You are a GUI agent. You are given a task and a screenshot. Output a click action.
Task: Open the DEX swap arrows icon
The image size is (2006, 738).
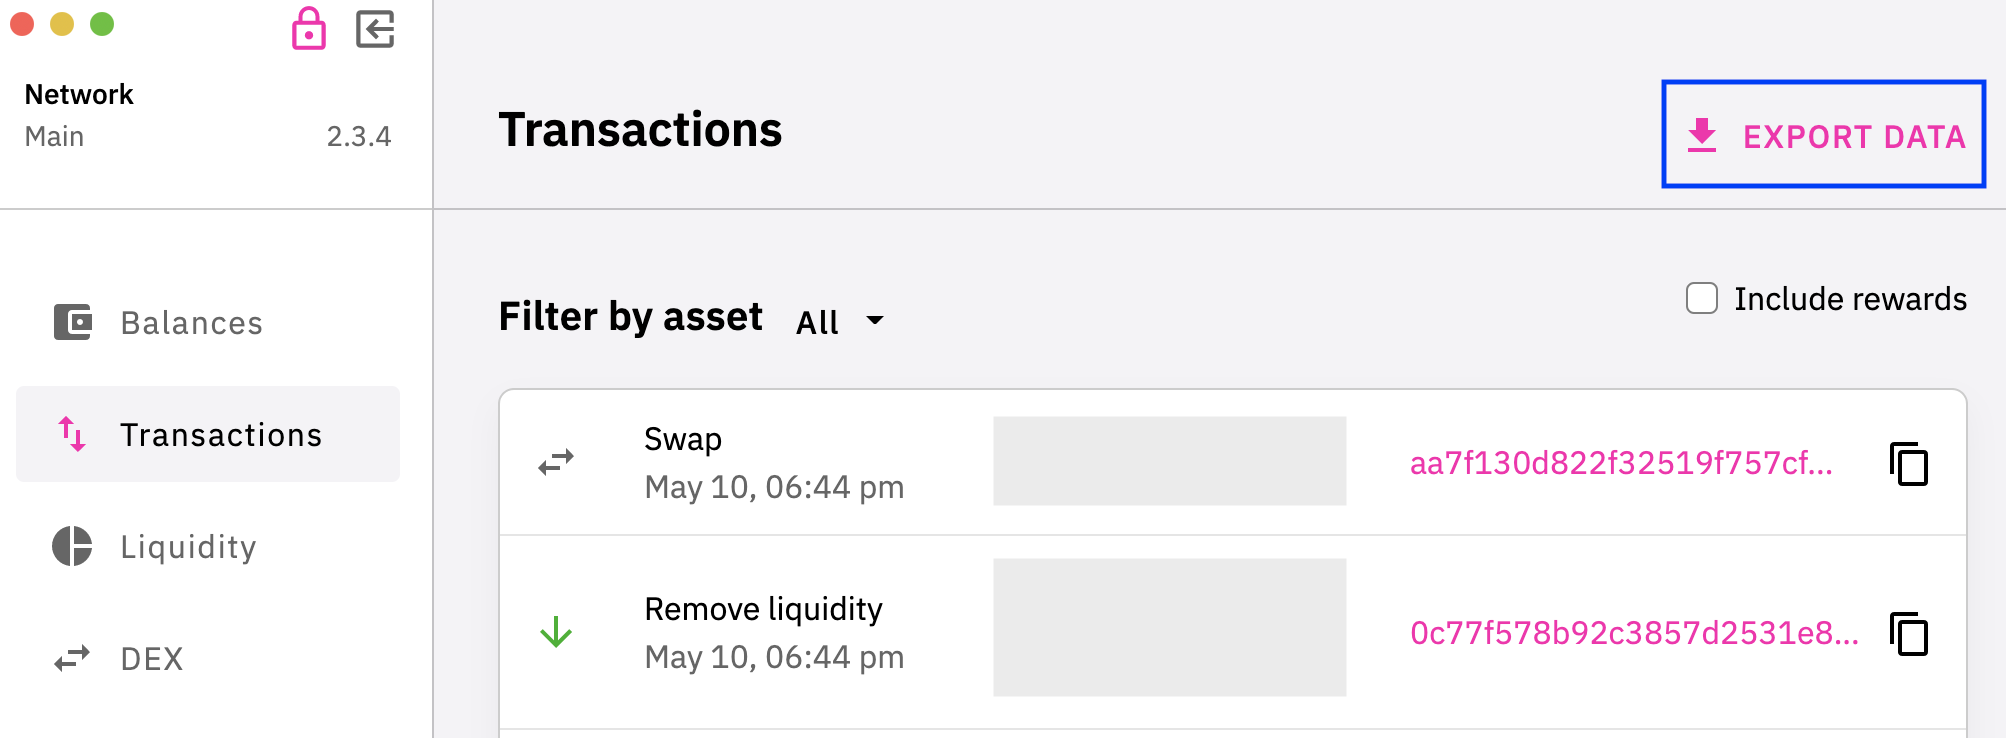click(72, 658)
